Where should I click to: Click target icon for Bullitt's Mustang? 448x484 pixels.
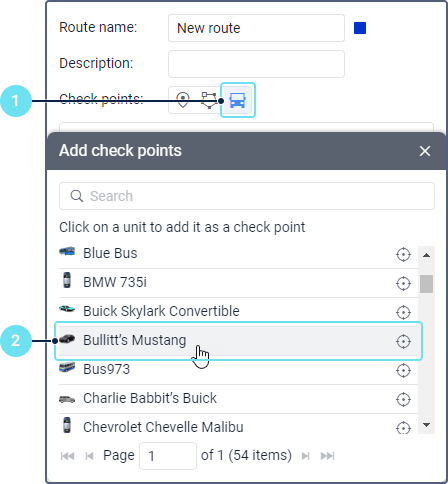(403, 342)
